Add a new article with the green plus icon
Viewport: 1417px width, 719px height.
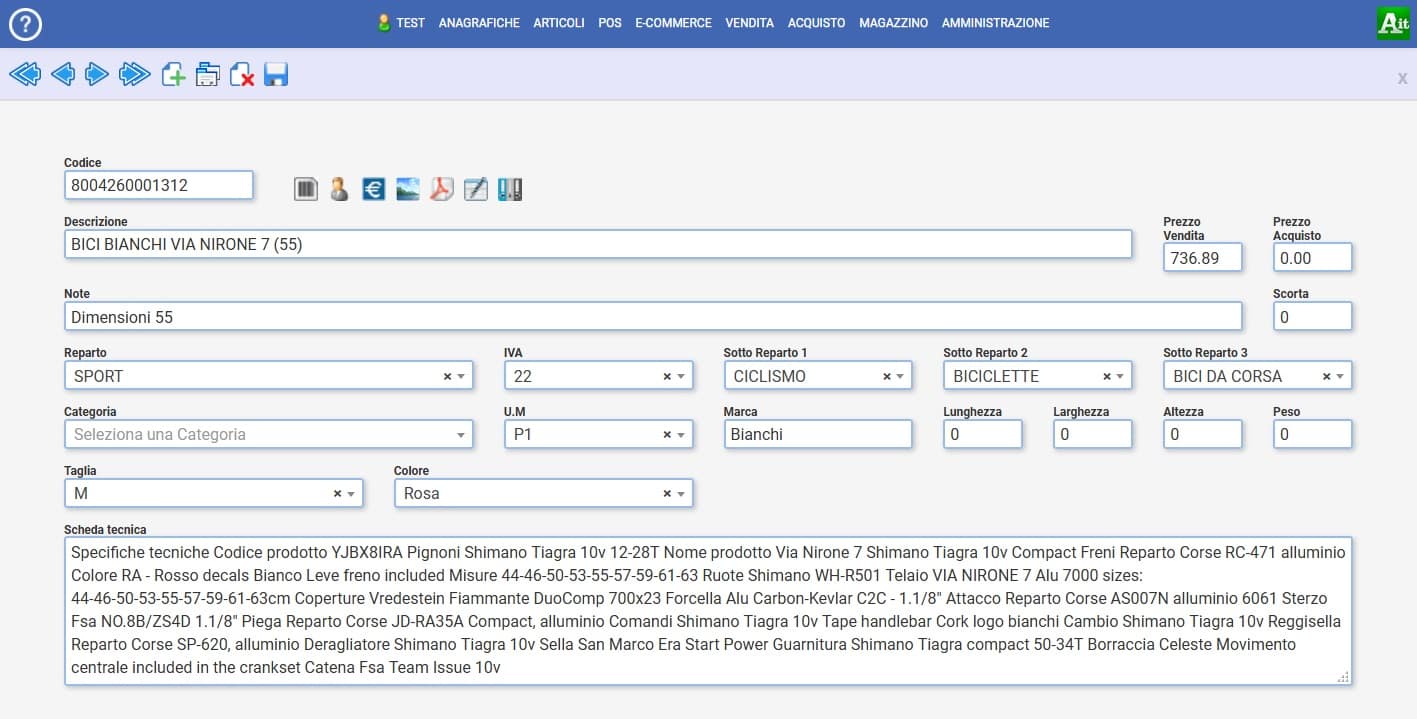174,74
